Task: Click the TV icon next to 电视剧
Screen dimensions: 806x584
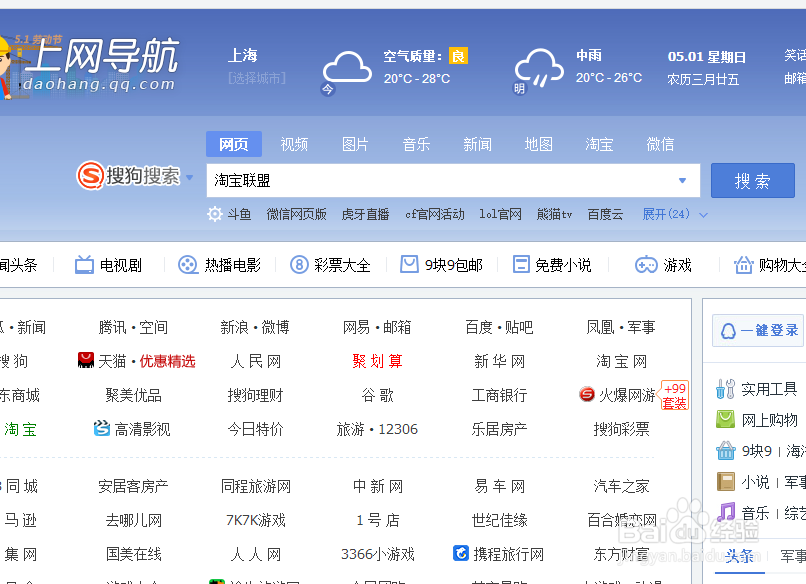Action: 84,265
